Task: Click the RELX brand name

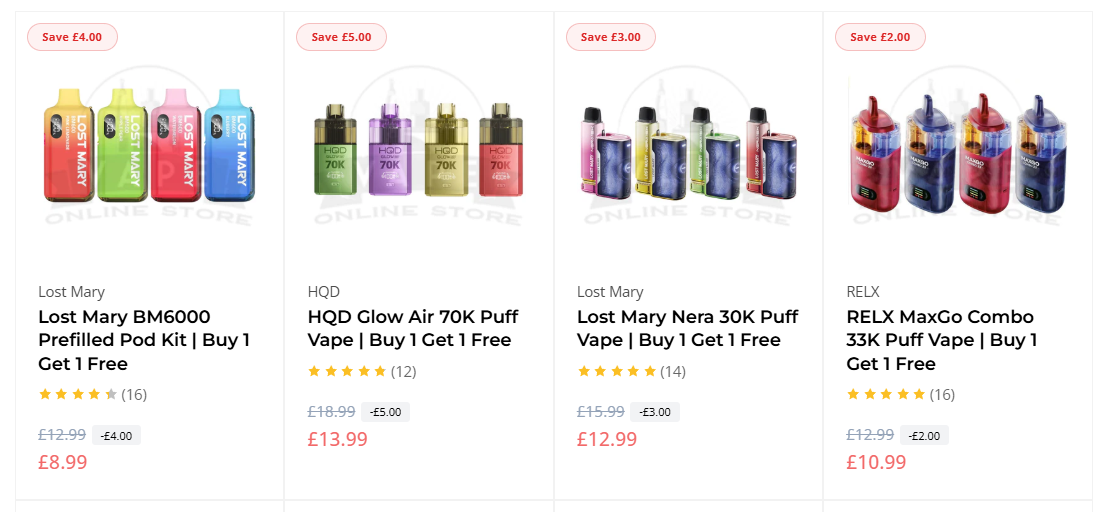Action: 862,292
